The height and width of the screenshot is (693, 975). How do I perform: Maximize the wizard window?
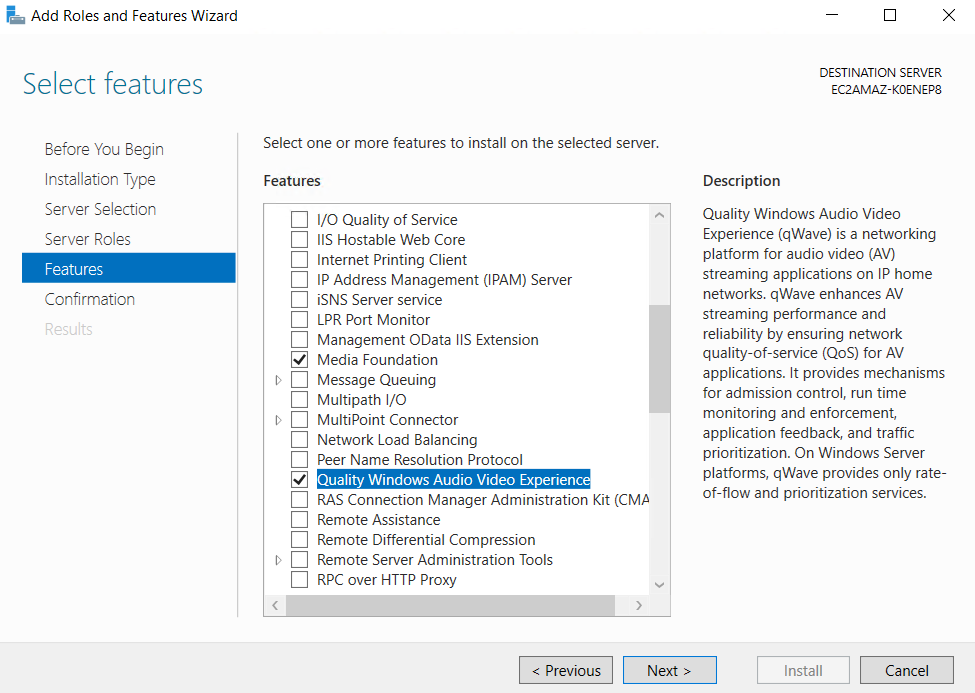click(890, 15)
